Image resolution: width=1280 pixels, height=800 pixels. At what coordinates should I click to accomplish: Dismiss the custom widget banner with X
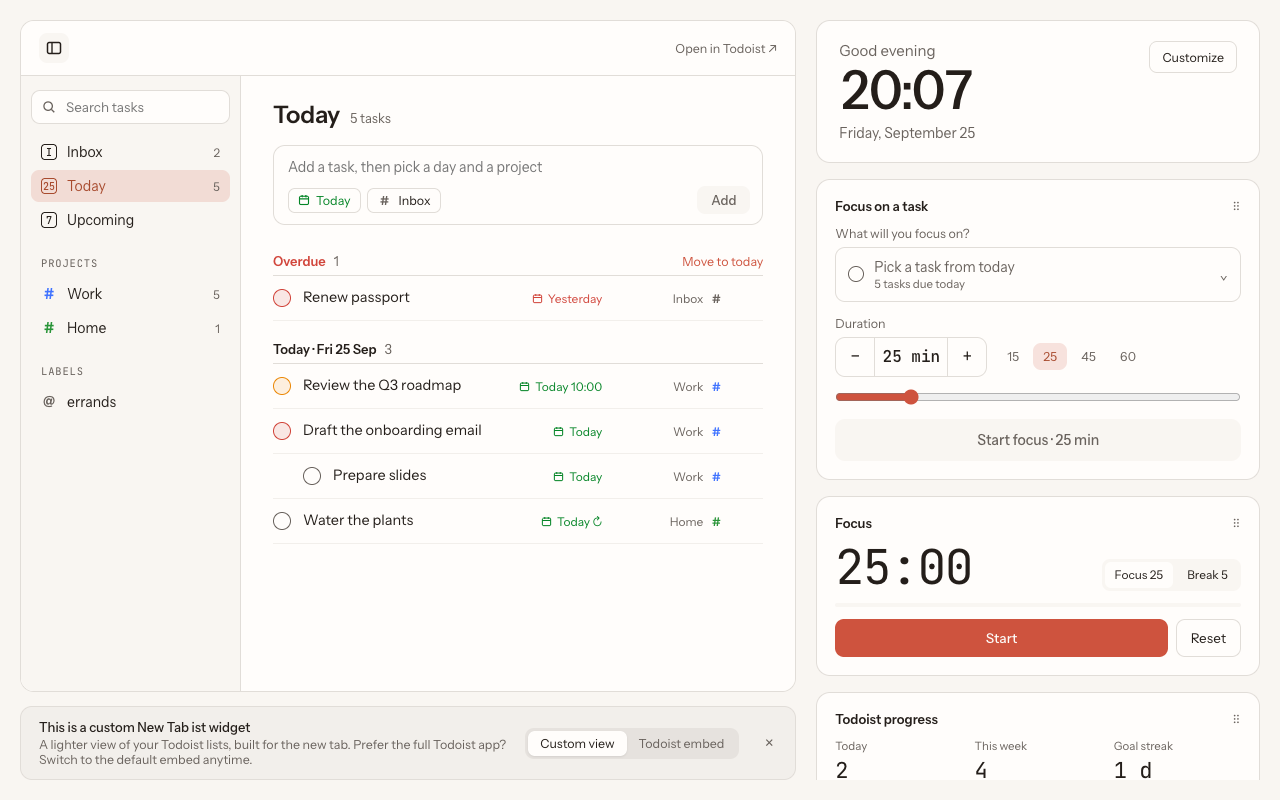pos(769,743)
